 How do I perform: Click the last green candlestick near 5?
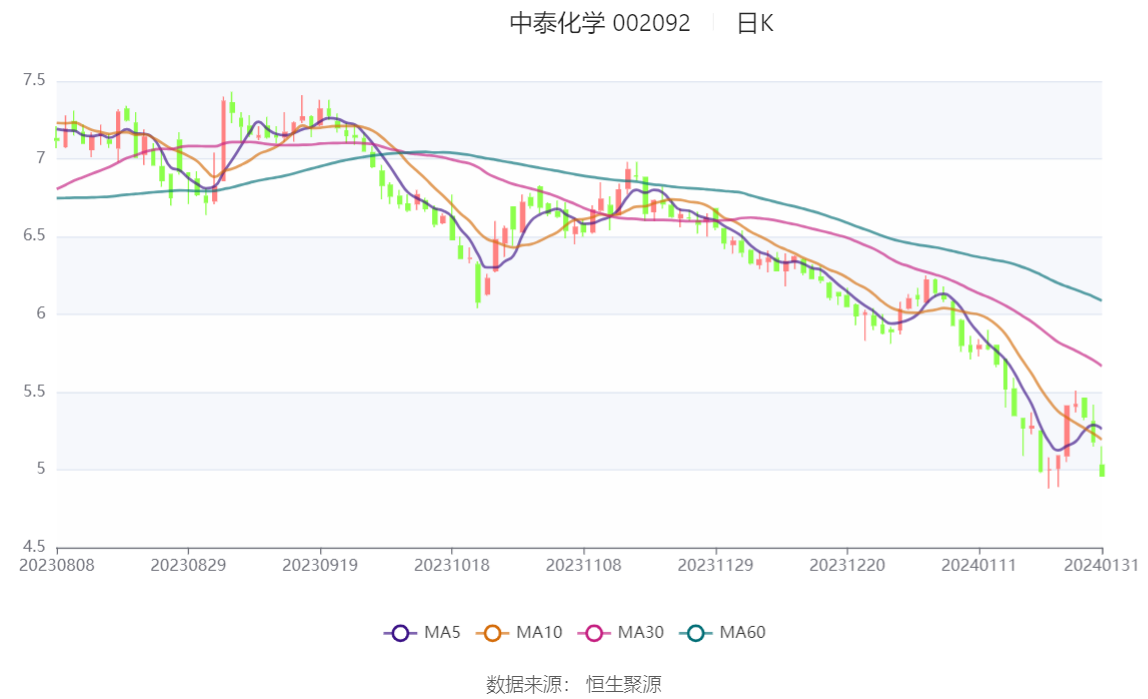(1102, 470)
